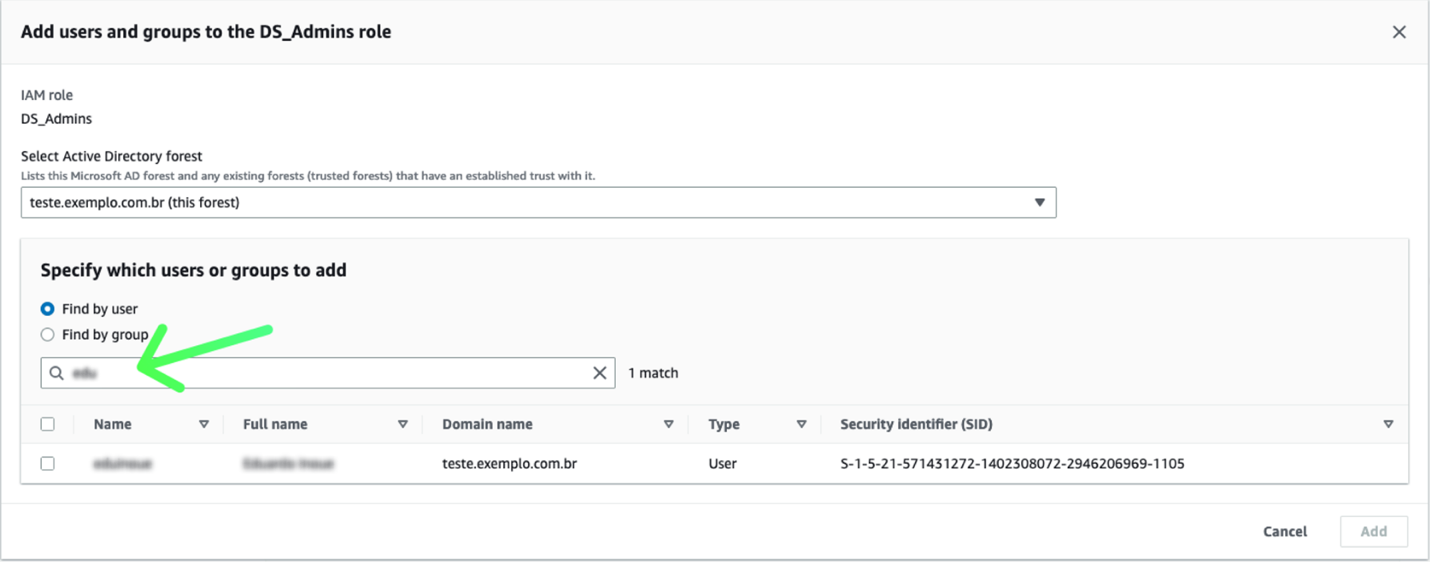Click the Cancel button
1430x562 pixels.
1285,531
